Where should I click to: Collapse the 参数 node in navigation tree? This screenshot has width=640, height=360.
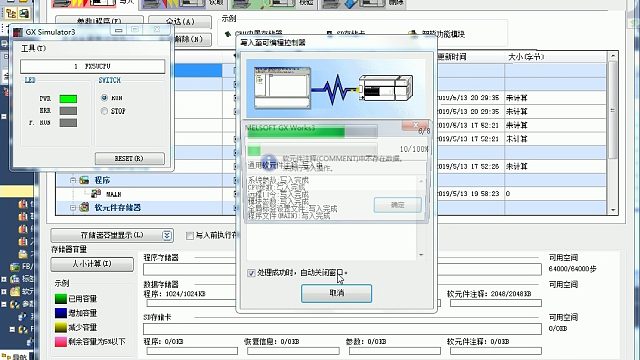coord(4,304)
